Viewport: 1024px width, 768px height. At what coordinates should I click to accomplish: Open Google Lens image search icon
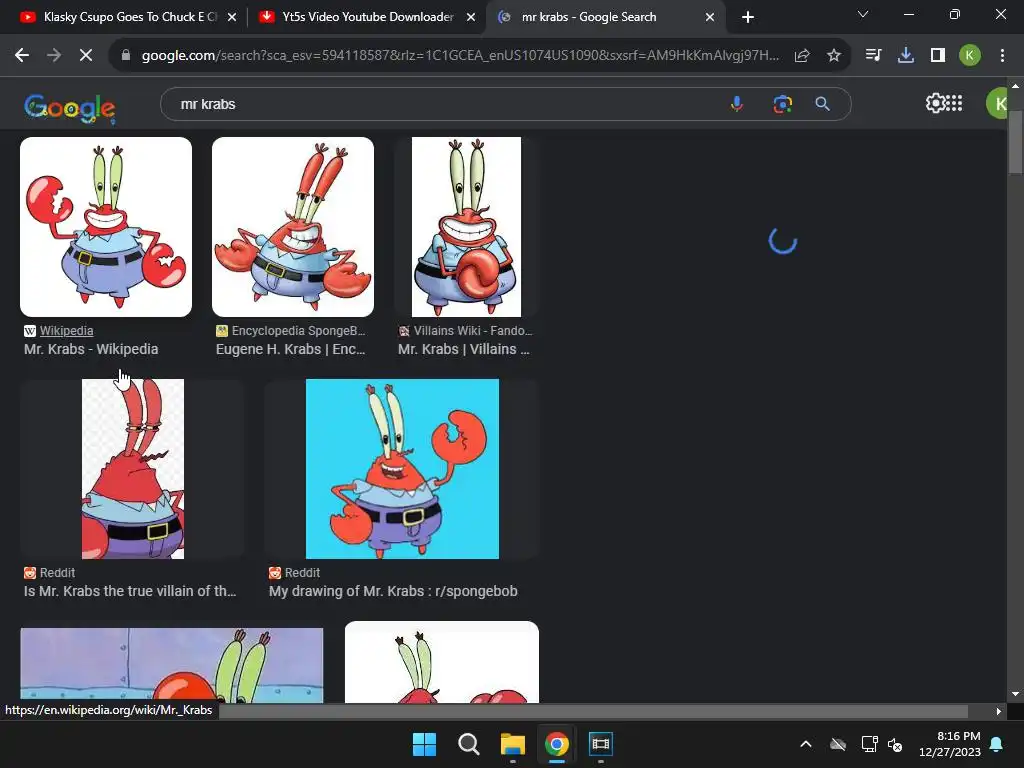782,104
